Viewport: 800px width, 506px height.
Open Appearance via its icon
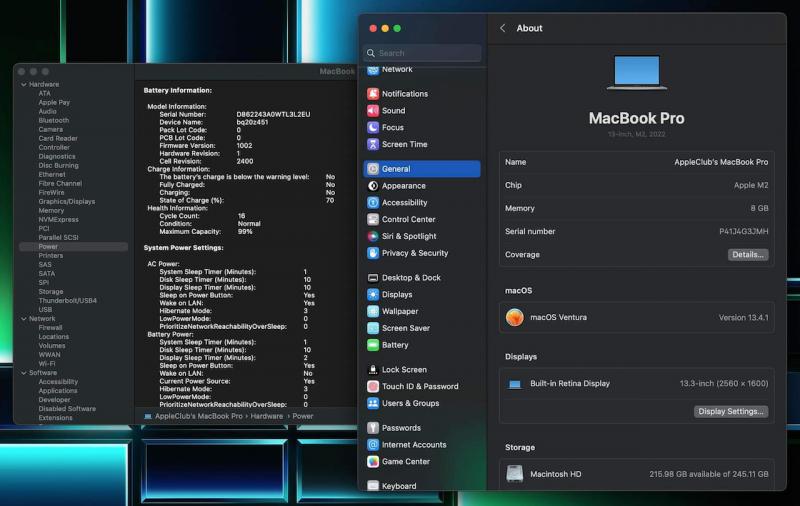pyautogui.click(x=373, y=186)
